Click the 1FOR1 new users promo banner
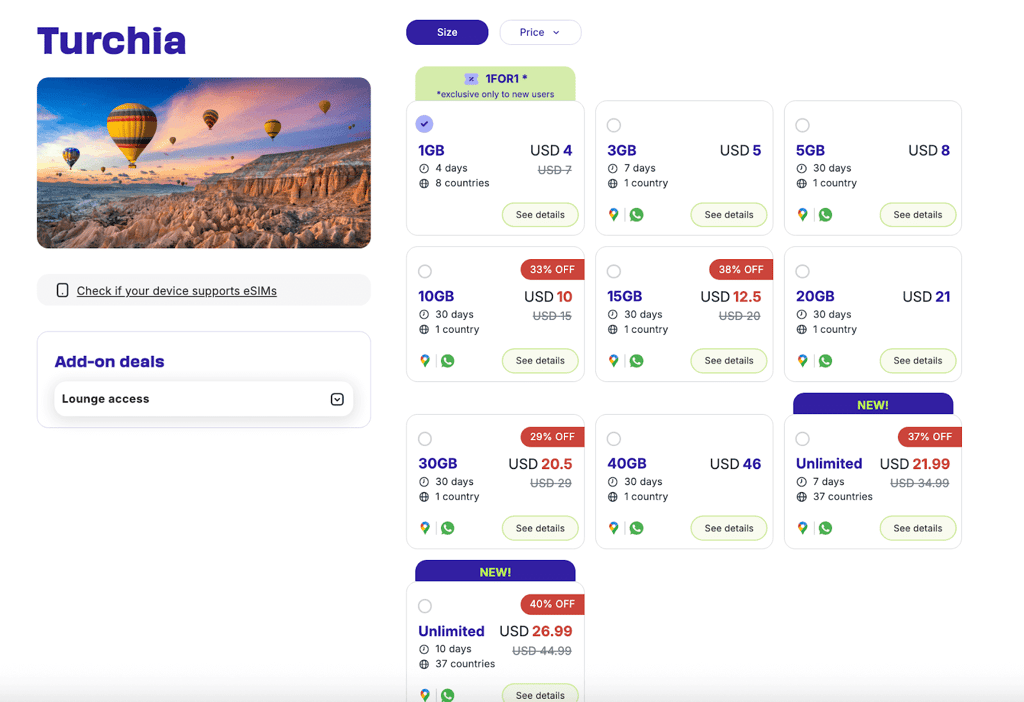 [x=495, y=84]
